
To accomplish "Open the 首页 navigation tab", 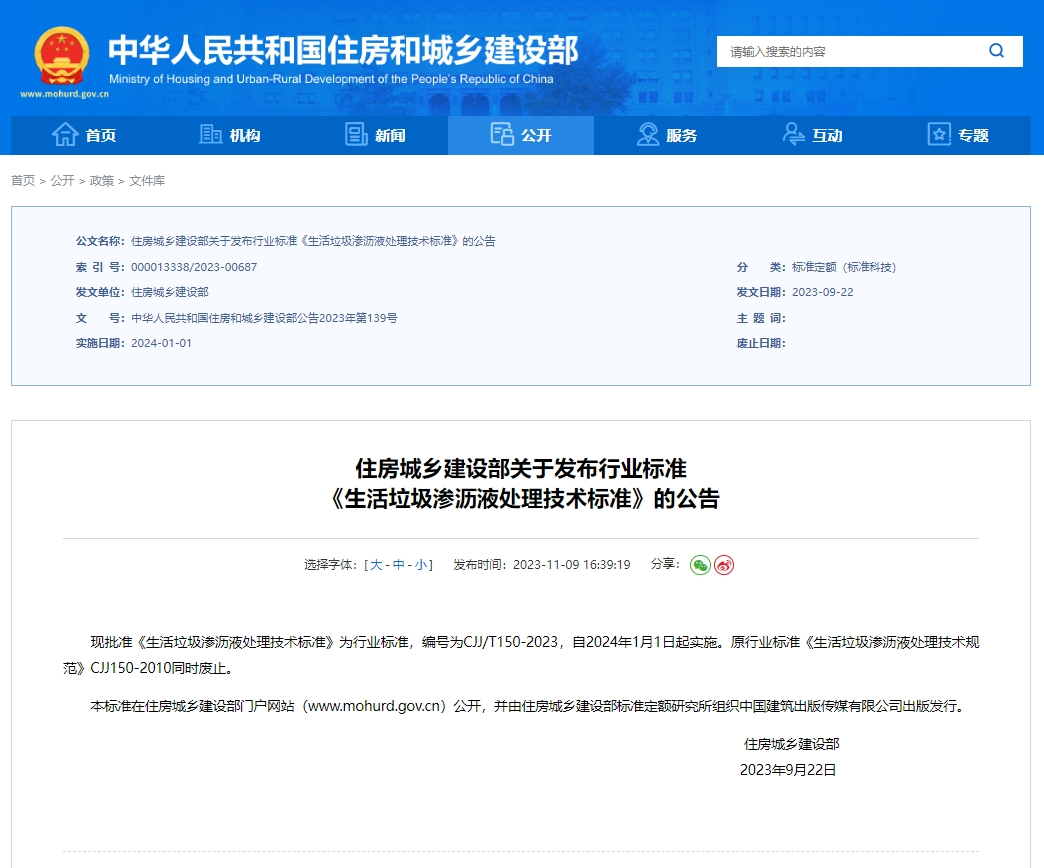I will tap(84, 135).
